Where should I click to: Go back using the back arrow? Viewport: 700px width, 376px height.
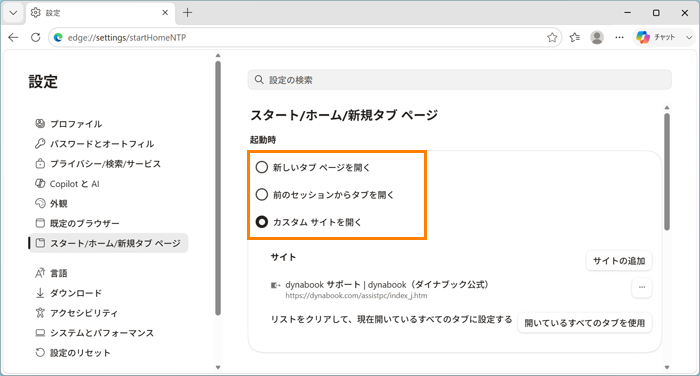tap(13, 38)
